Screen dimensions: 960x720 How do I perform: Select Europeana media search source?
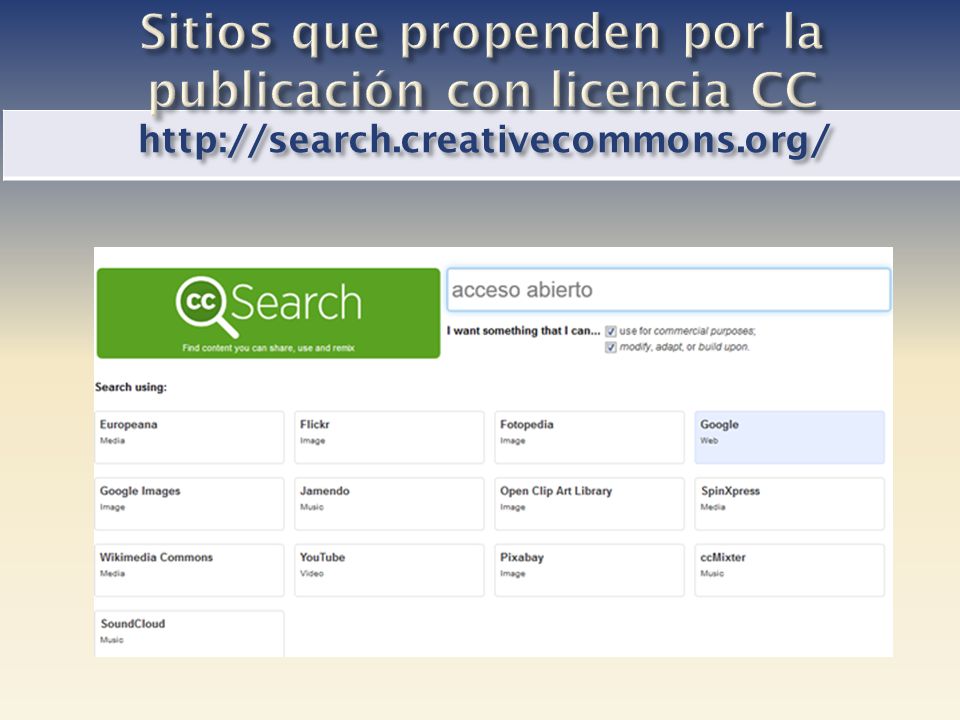(189, 437)
